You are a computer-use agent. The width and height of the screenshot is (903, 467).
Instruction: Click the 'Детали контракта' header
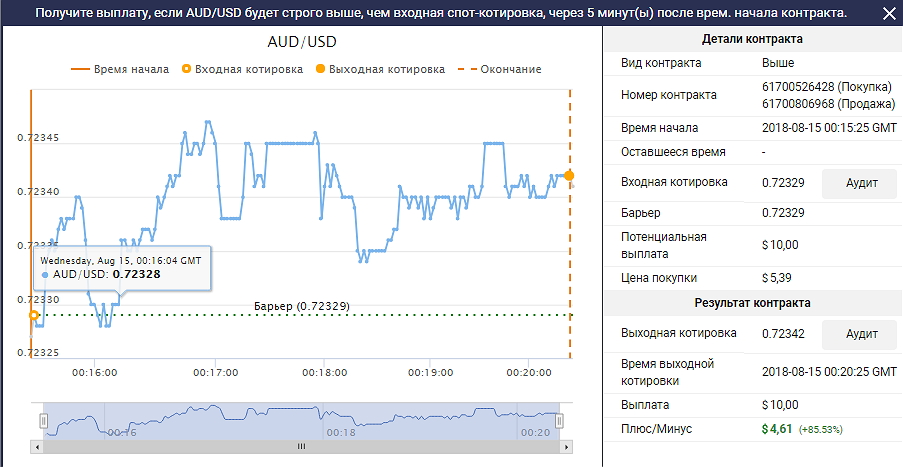[x=752, y=39]
